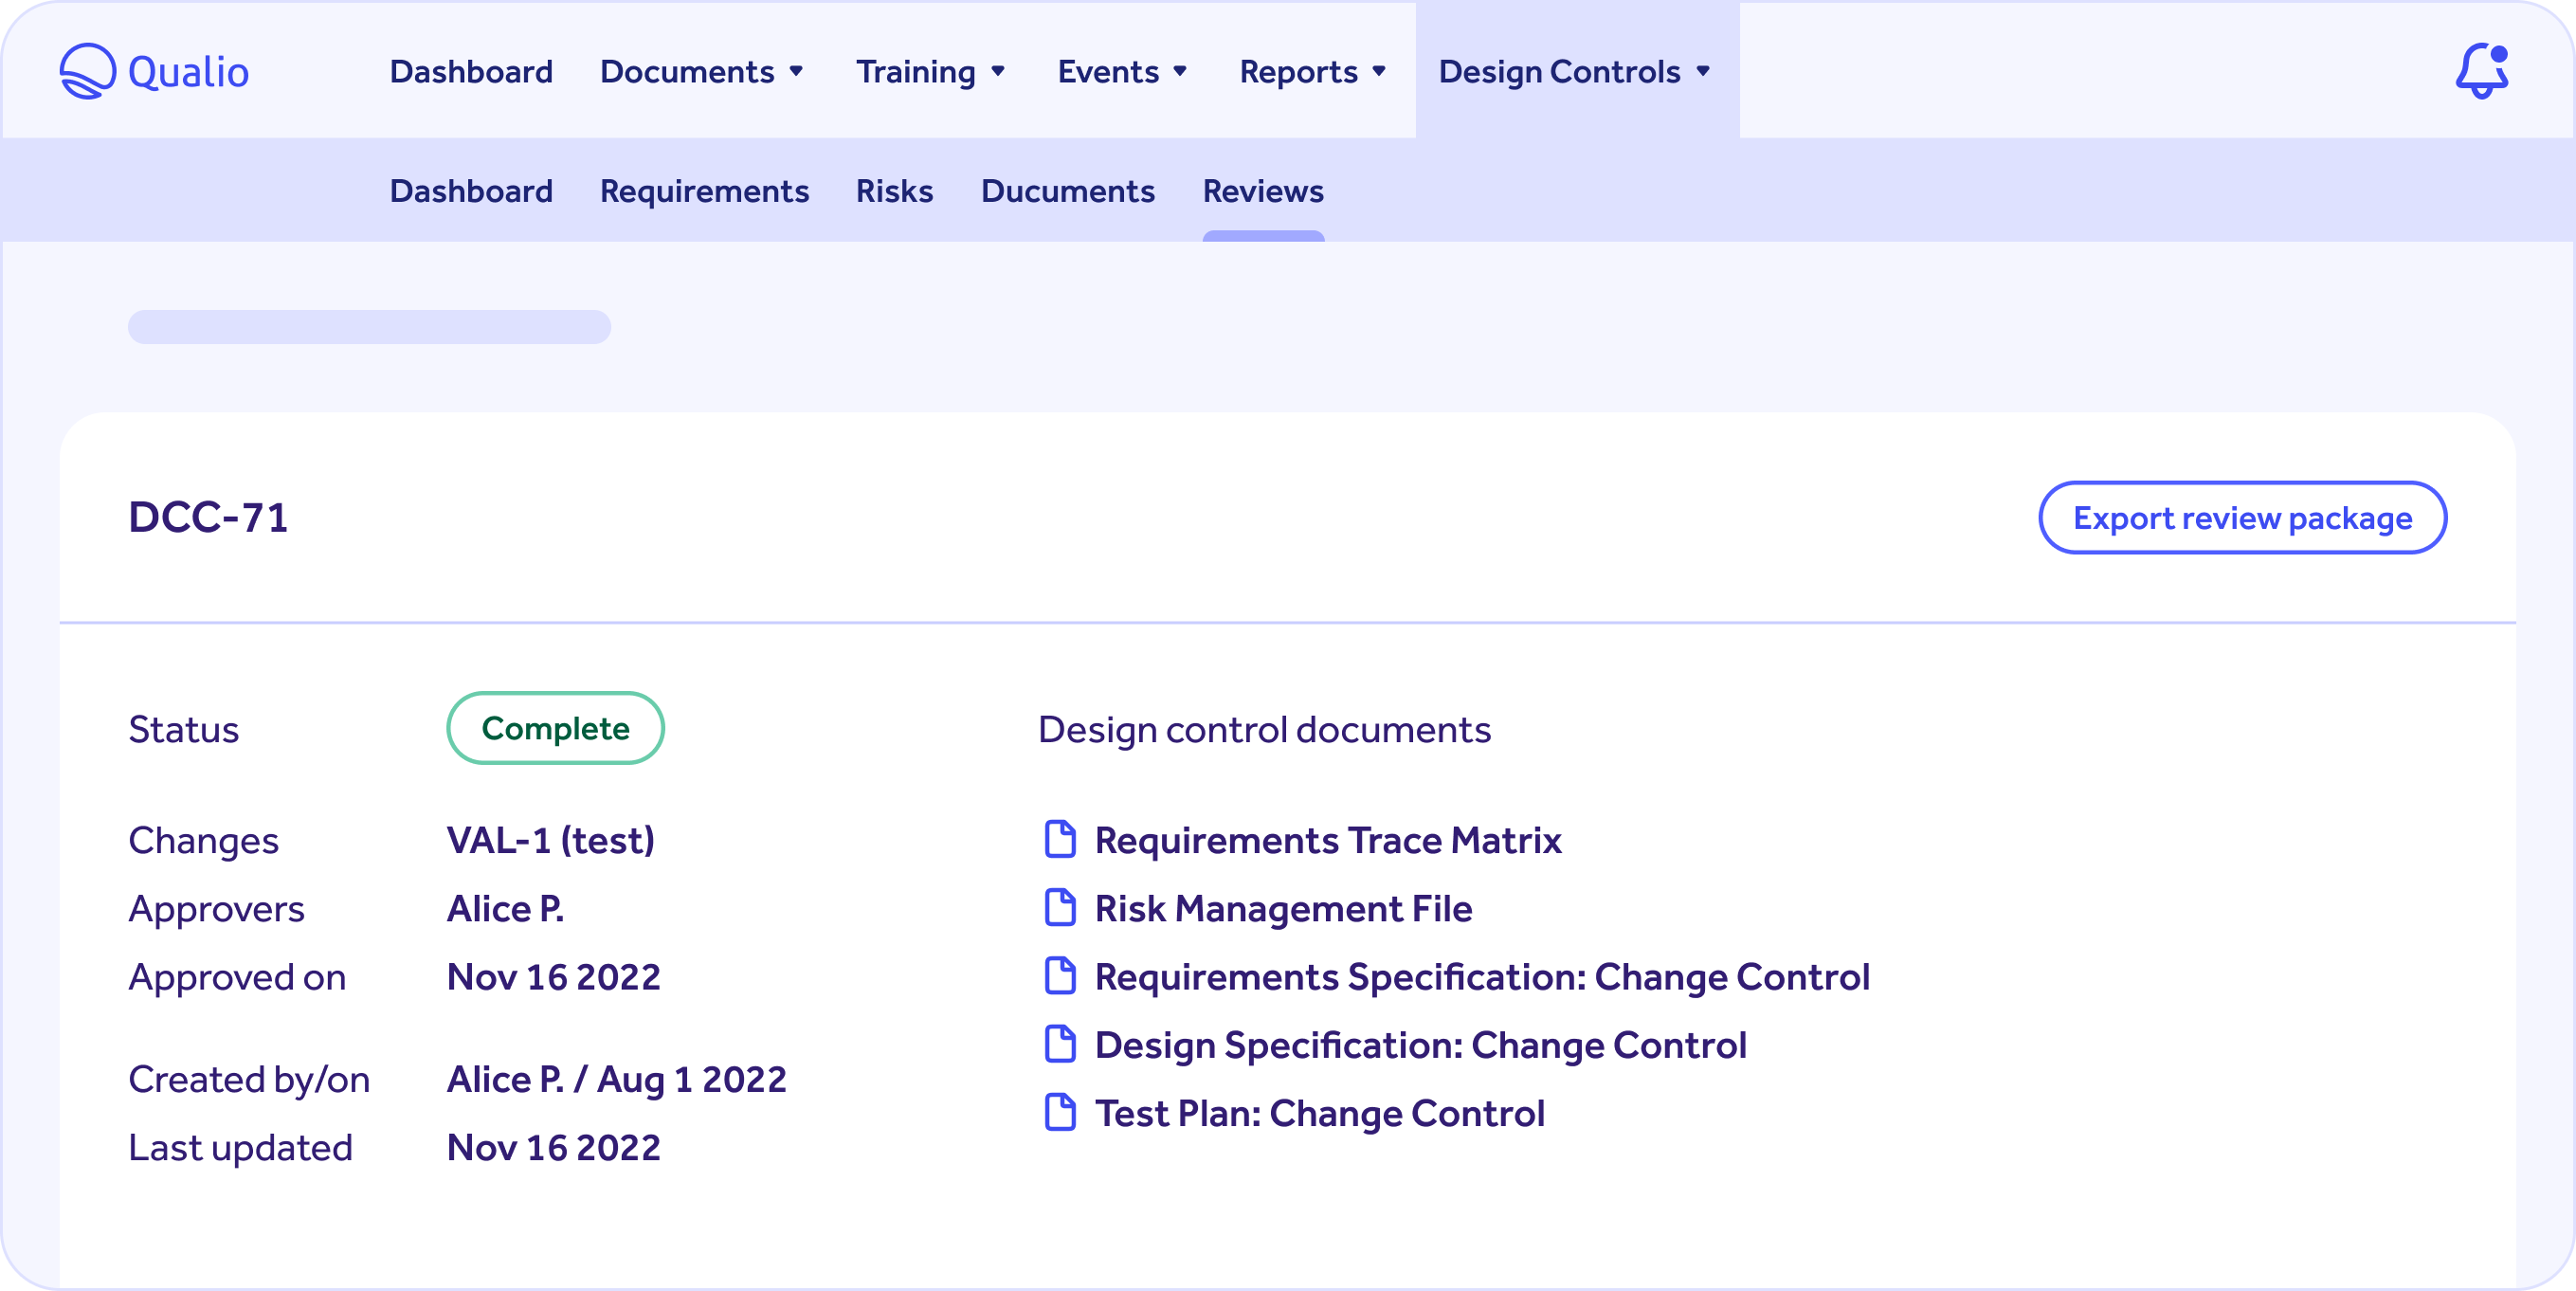Select the Reviews tab

pos(1263,191)
